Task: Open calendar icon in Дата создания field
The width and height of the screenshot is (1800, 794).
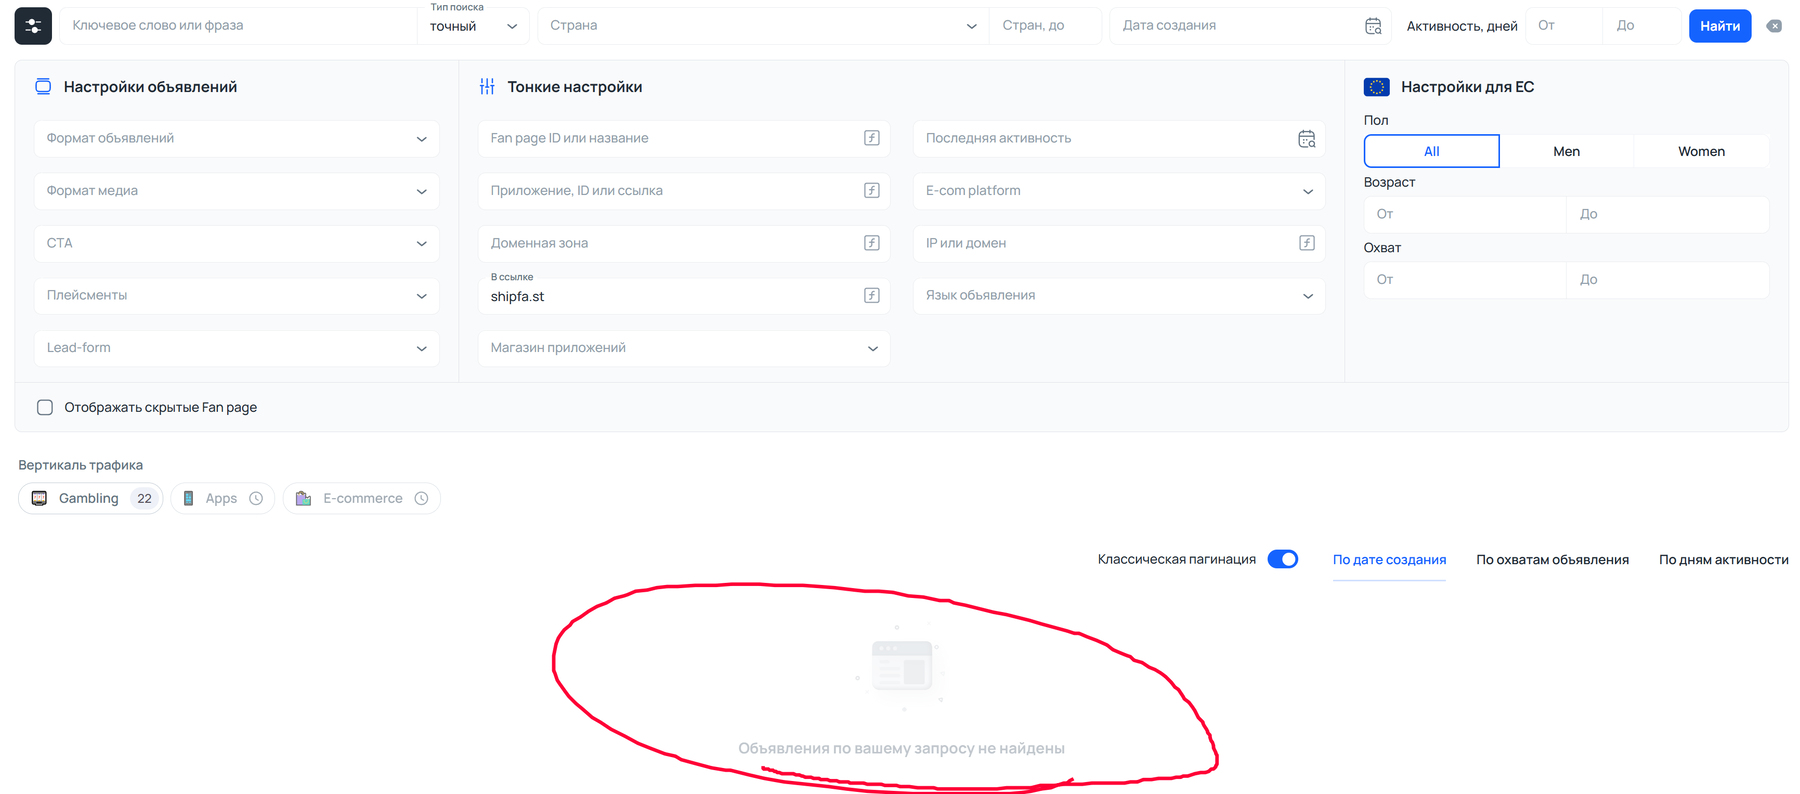Action: (1373, 26)
